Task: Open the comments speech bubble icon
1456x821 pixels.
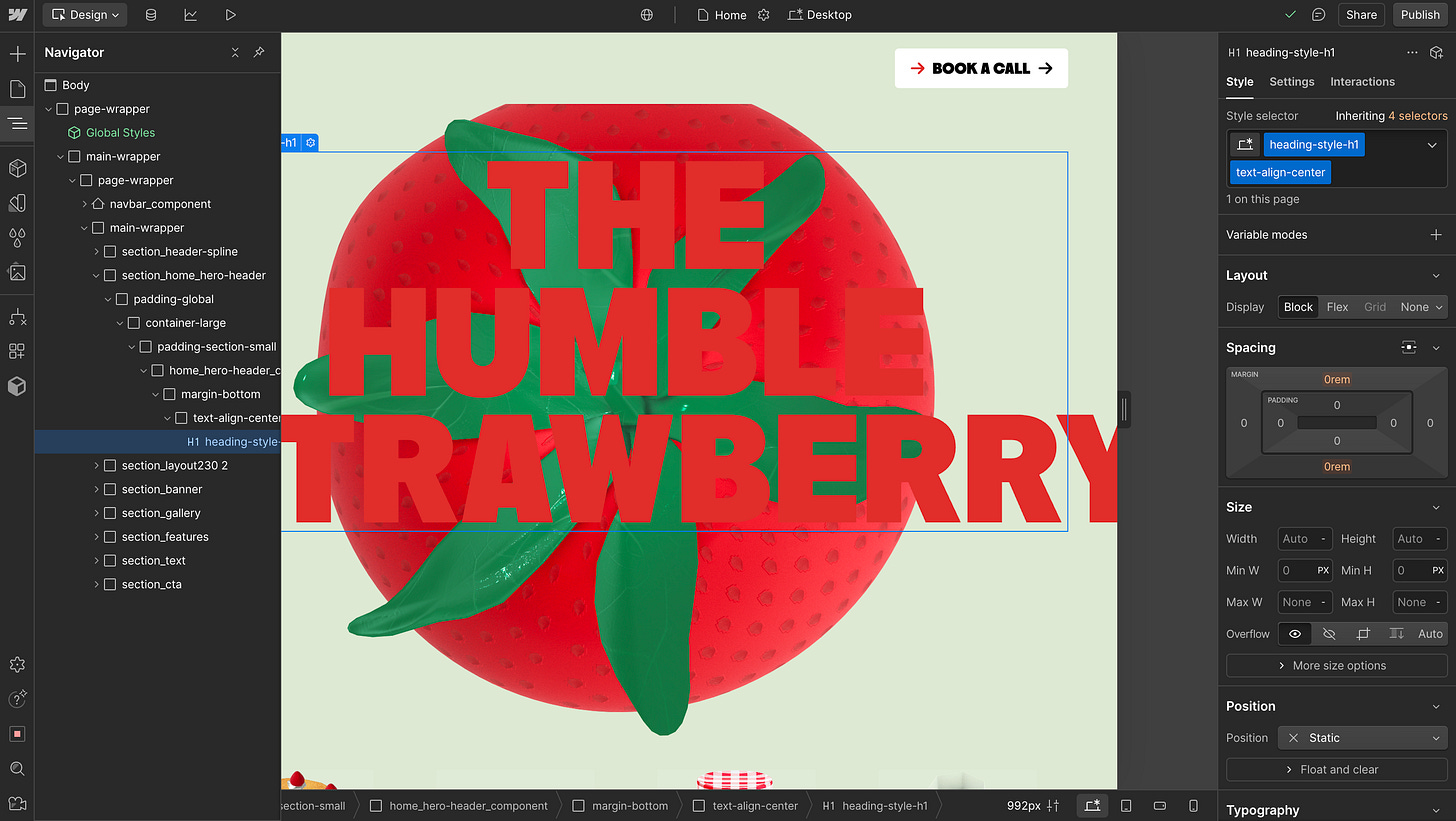Action: [x=1319, y=15]
